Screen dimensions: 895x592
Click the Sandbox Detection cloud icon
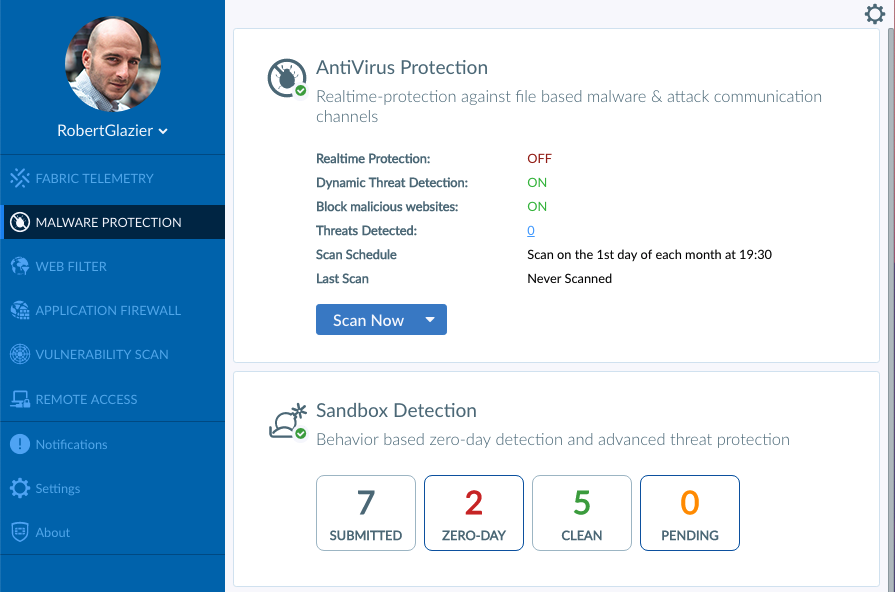point(288,422)
